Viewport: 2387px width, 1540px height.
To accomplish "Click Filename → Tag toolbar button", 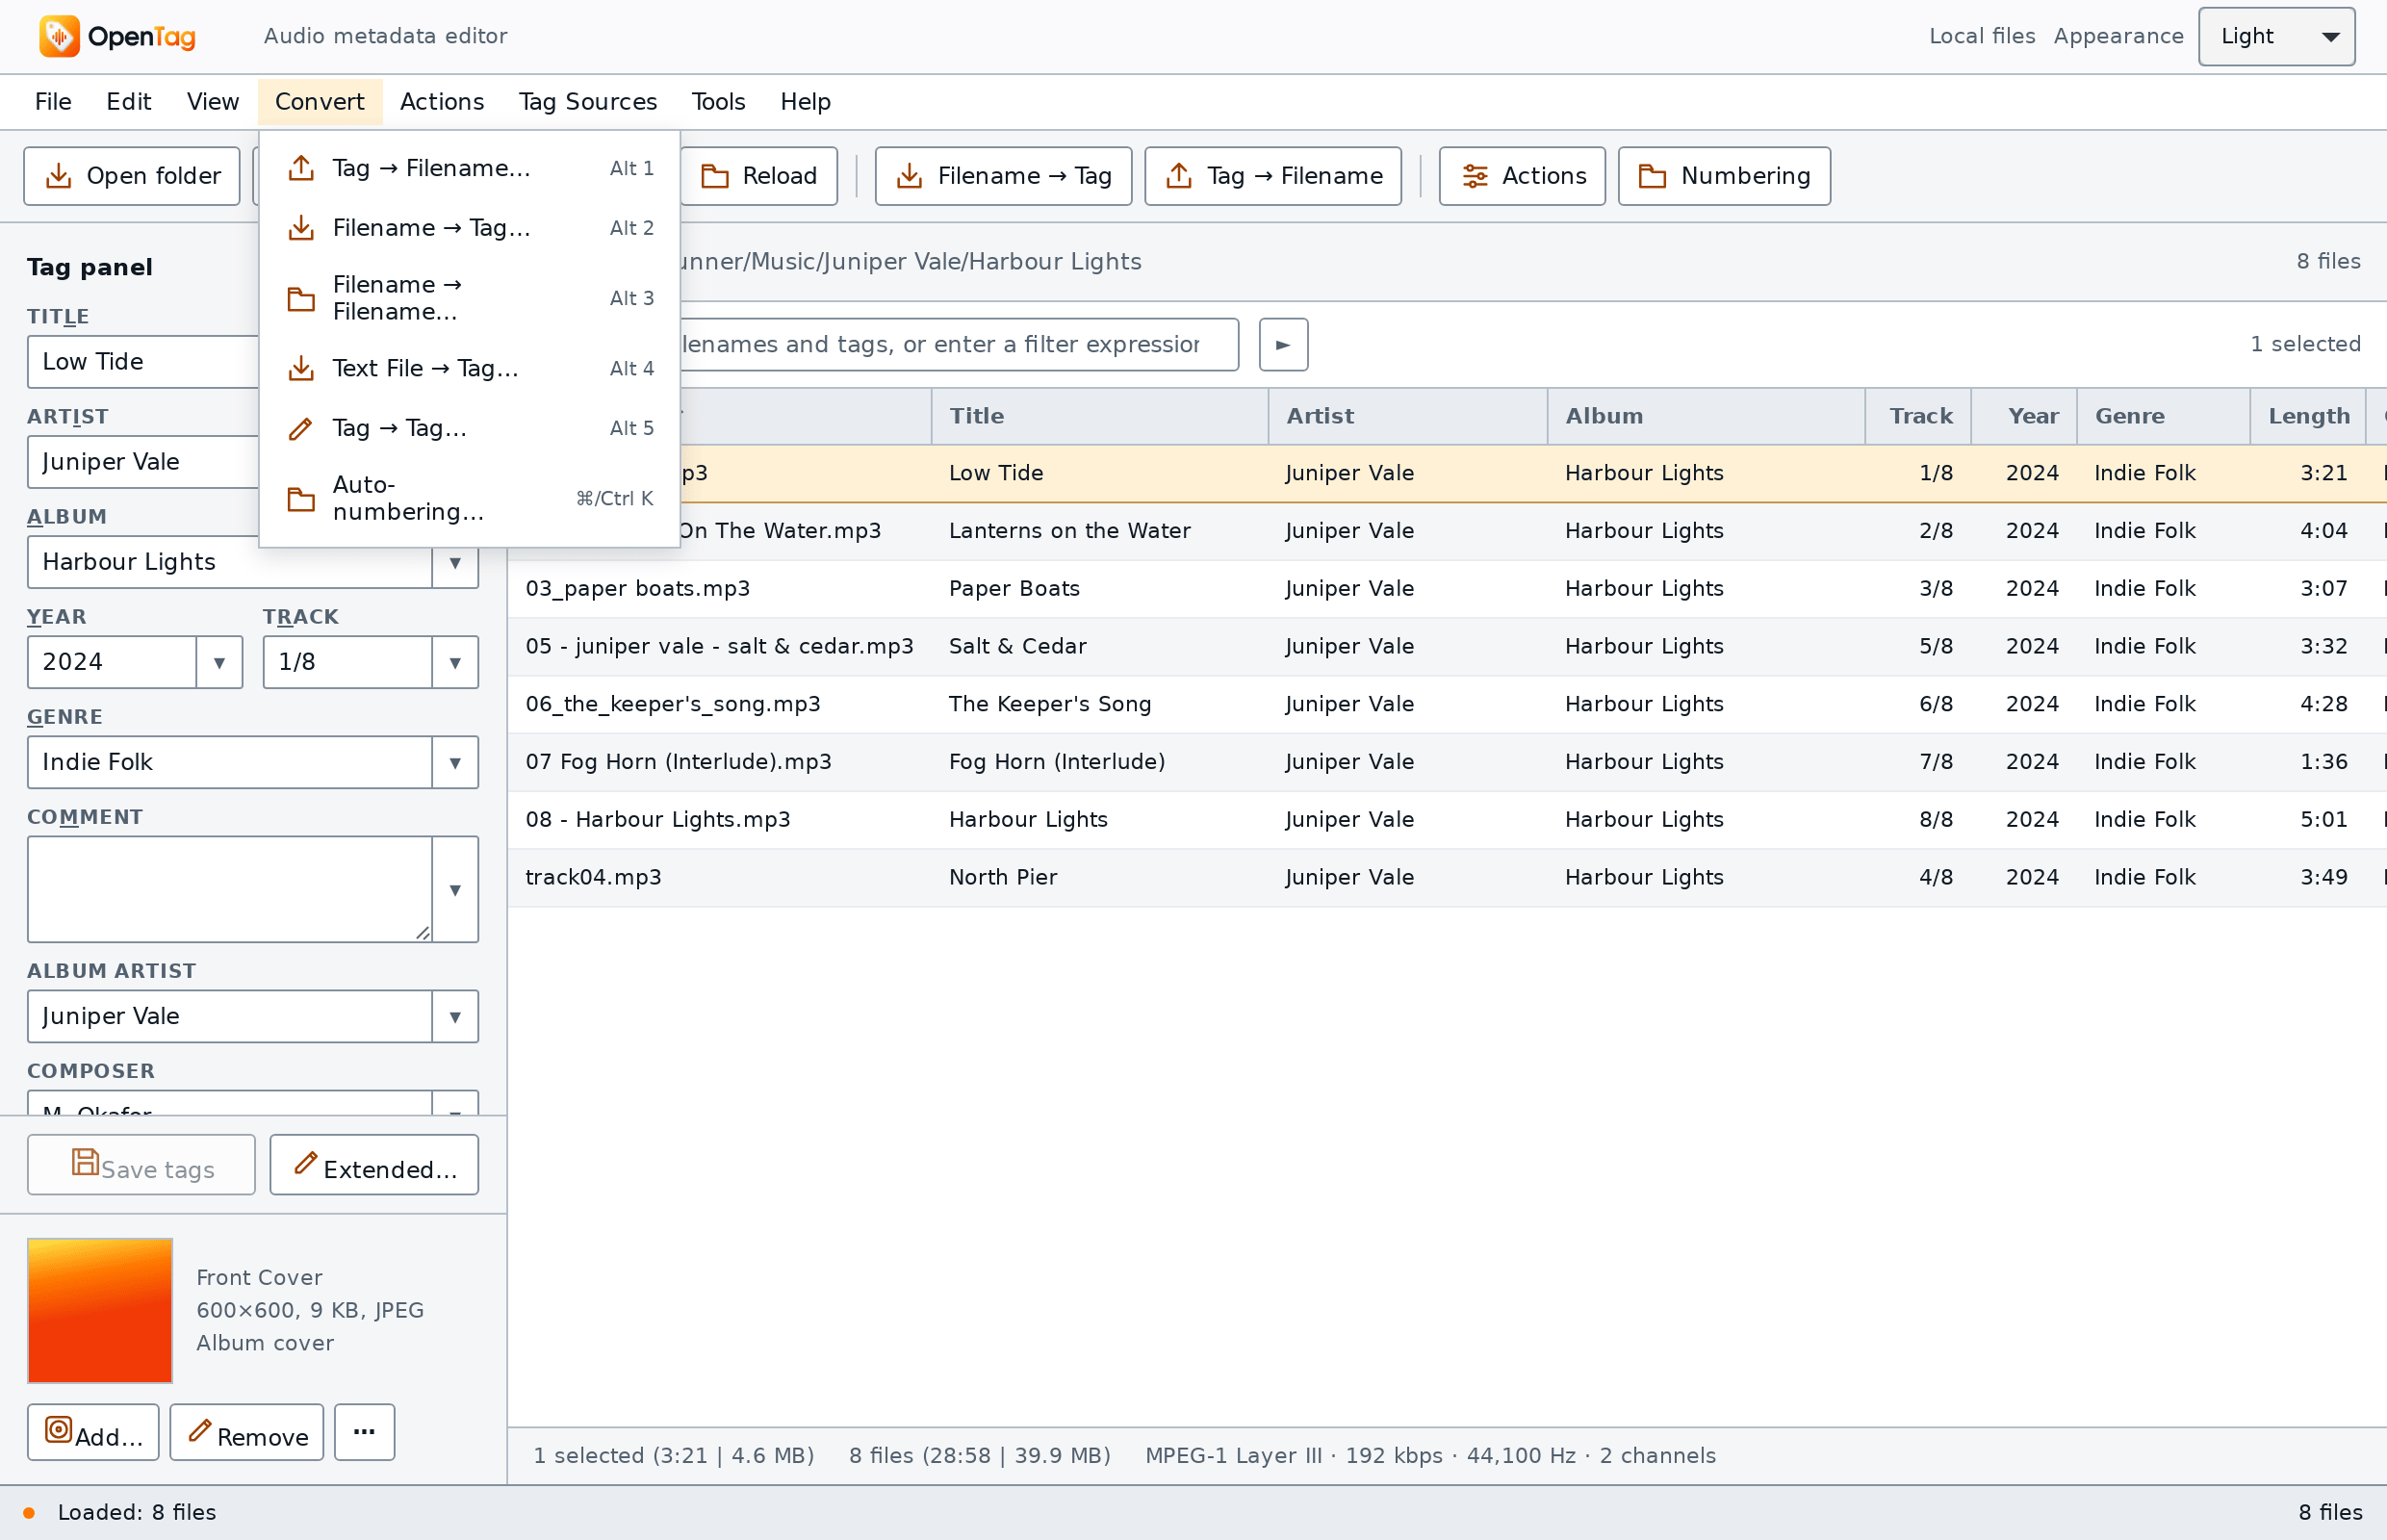I will tap(1003, 176).
